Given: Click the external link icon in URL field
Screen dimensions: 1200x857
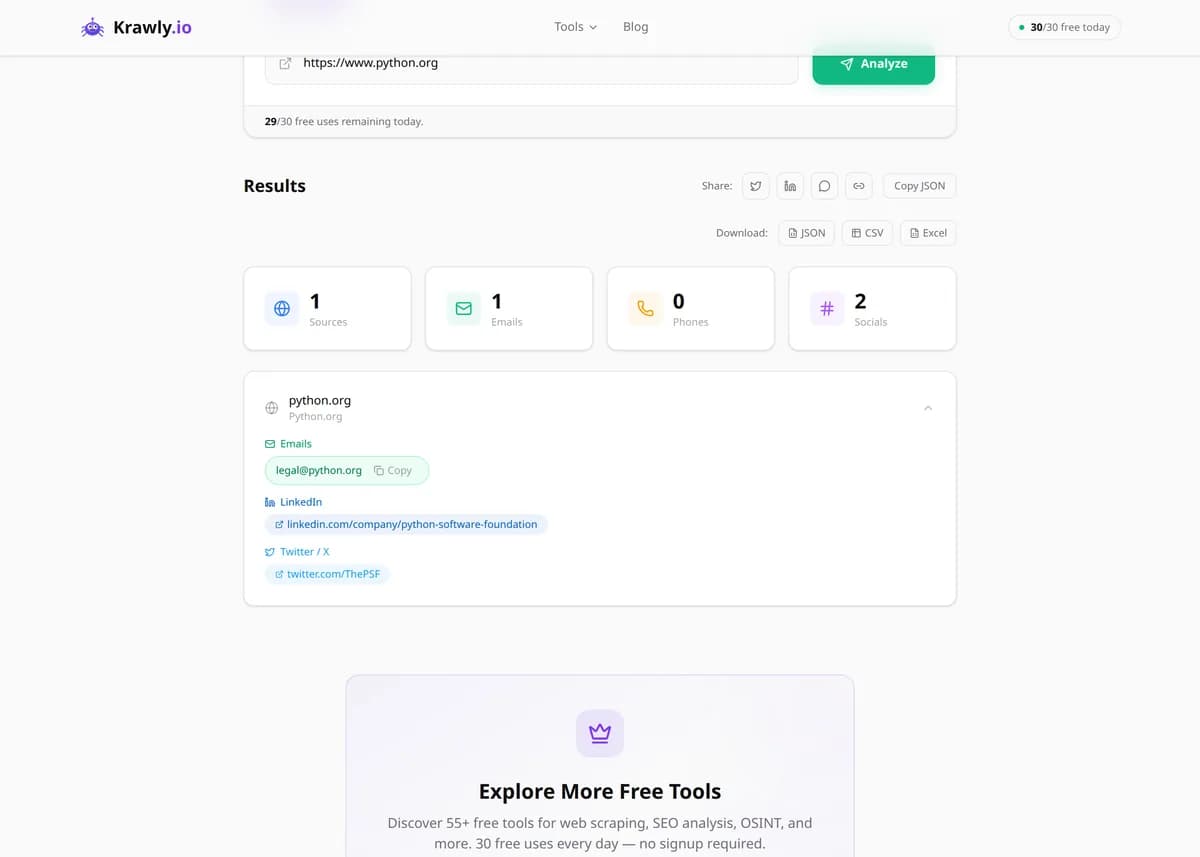Looking at the screenshot, I should pos(285,63).
